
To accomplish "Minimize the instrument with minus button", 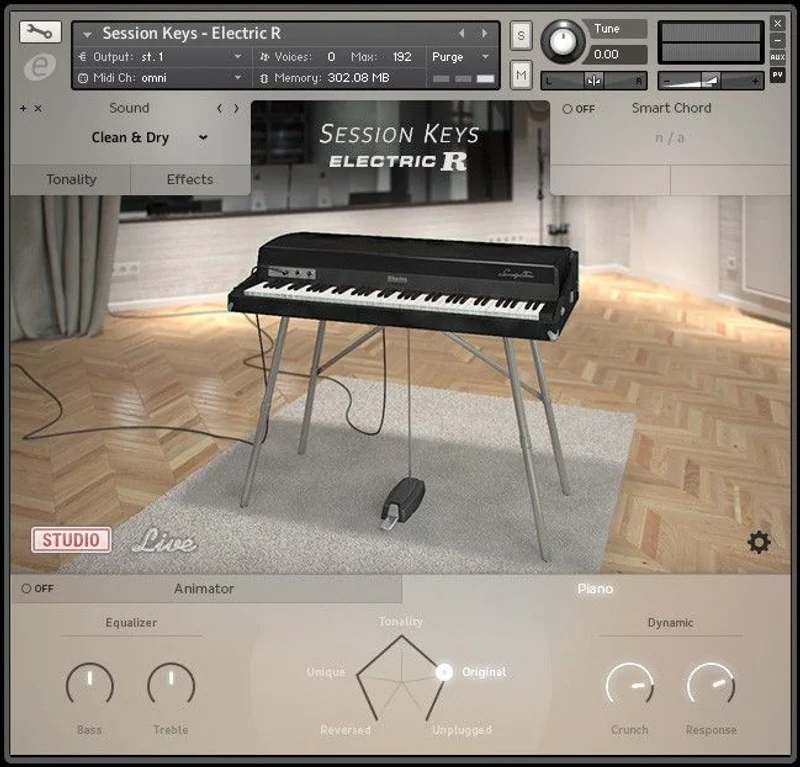I will click(x=777, y=40).
